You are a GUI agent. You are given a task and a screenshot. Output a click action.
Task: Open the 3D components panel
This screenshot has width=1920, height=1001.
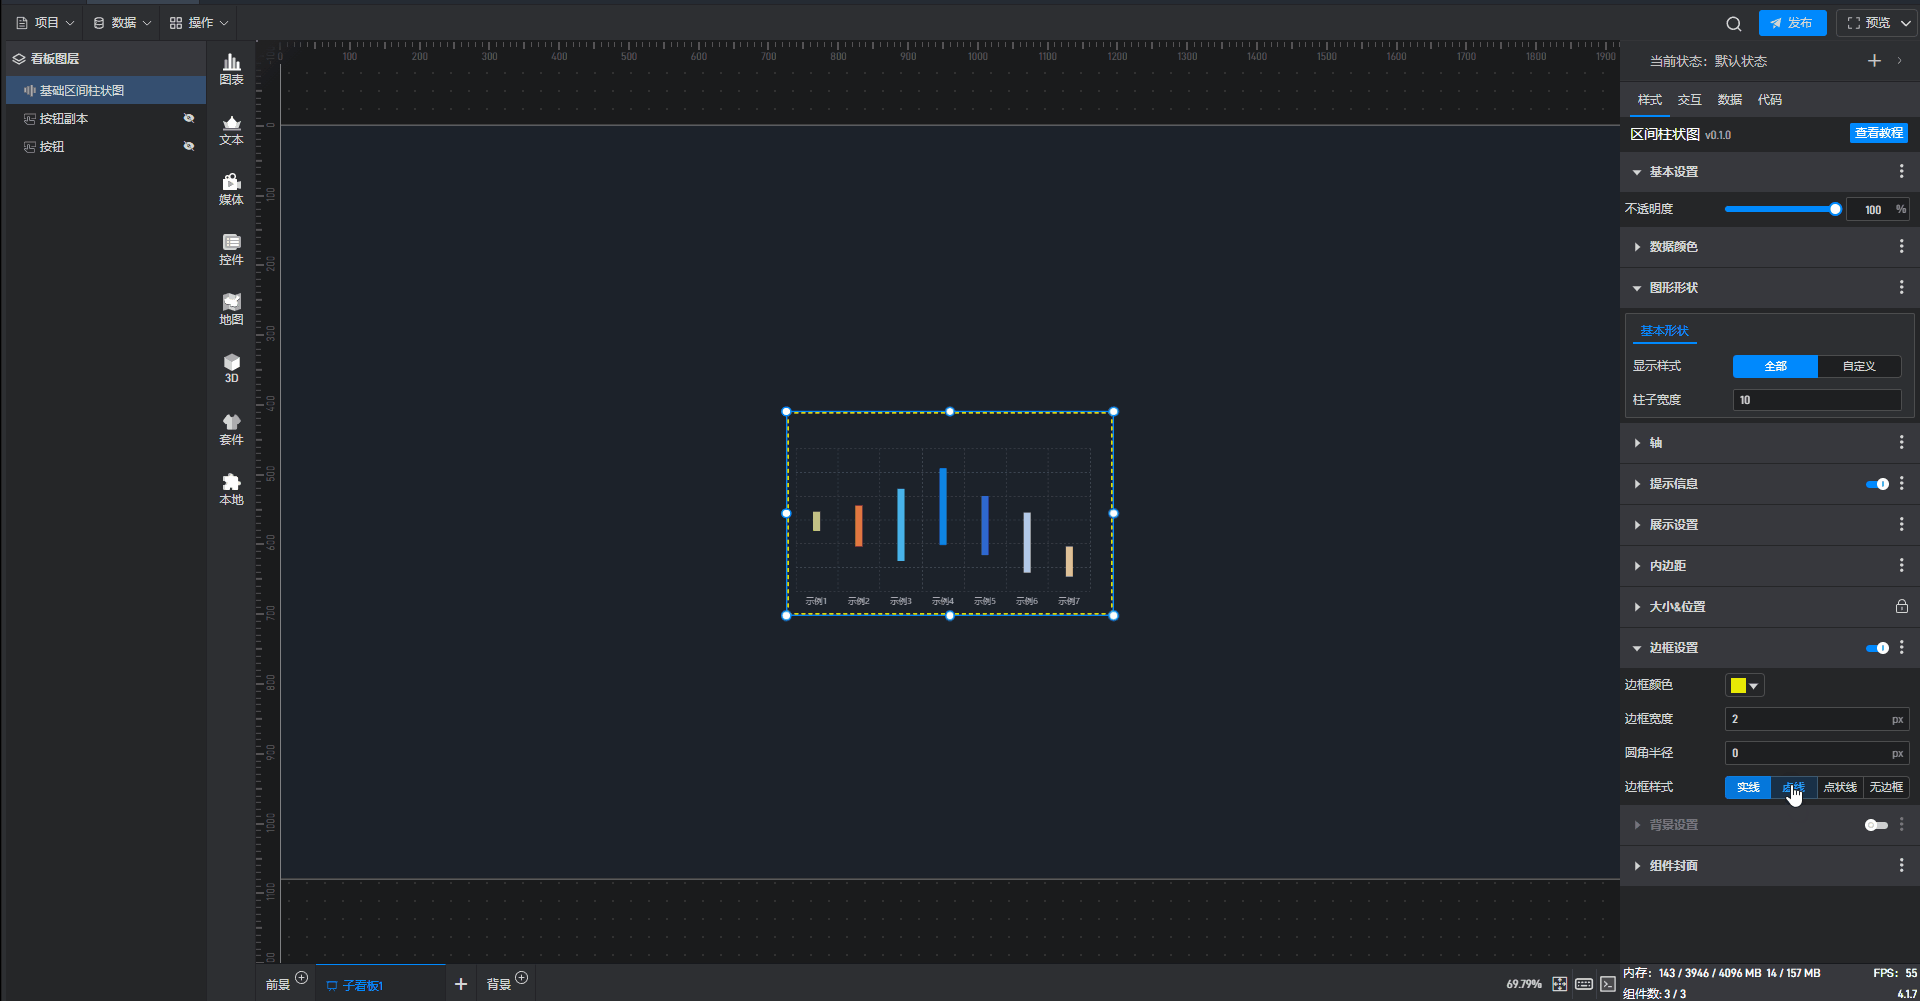coord(231,368)
